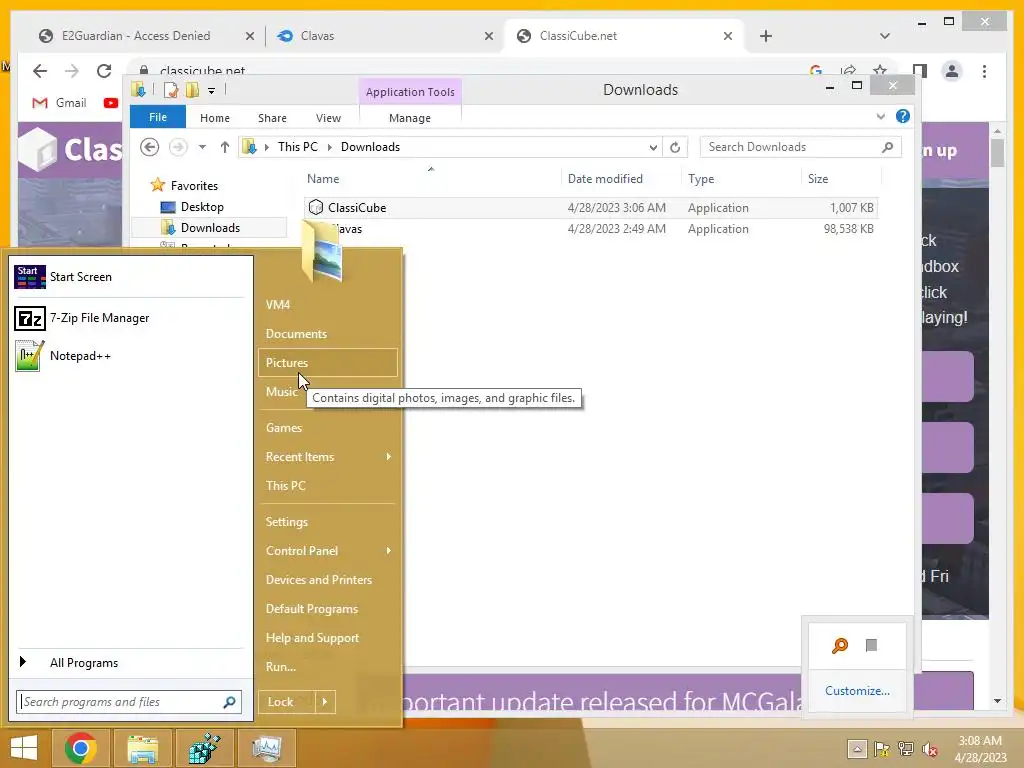Click the Action Center flag icon
Screen dimensions: 1024x768
coord(882,749)
